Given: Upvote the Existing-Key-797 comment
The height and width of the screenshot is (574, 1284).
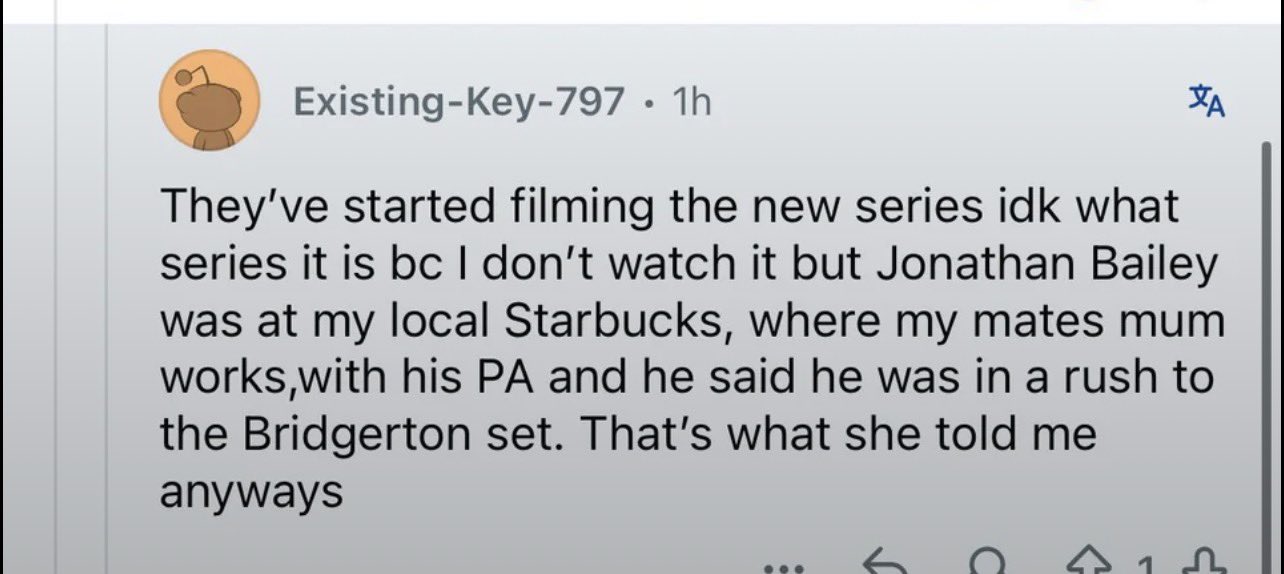Looking at the screenshot, I should click(x=1089, y=565).
